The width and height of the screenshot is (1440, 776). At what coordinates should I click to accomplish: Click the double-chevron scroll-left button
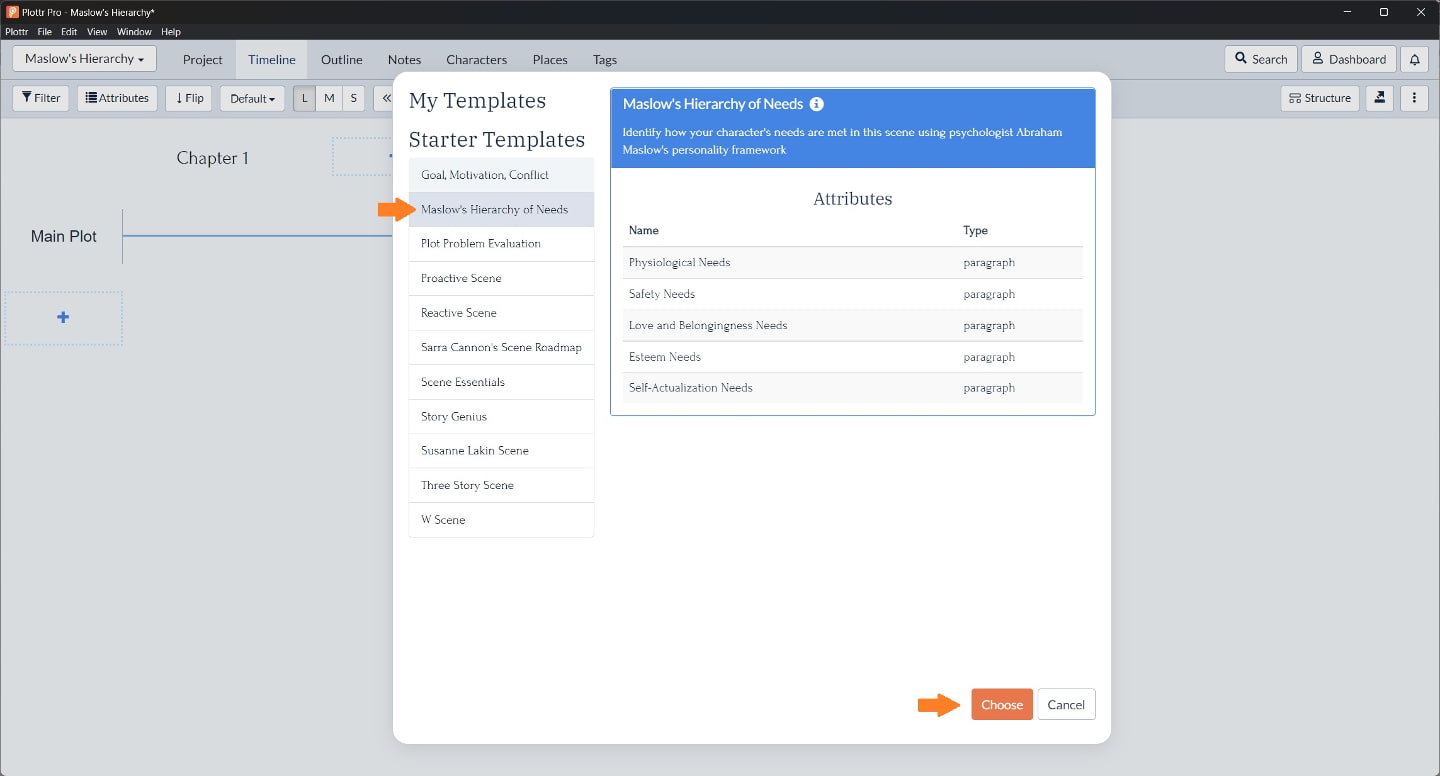click(384, 98)
